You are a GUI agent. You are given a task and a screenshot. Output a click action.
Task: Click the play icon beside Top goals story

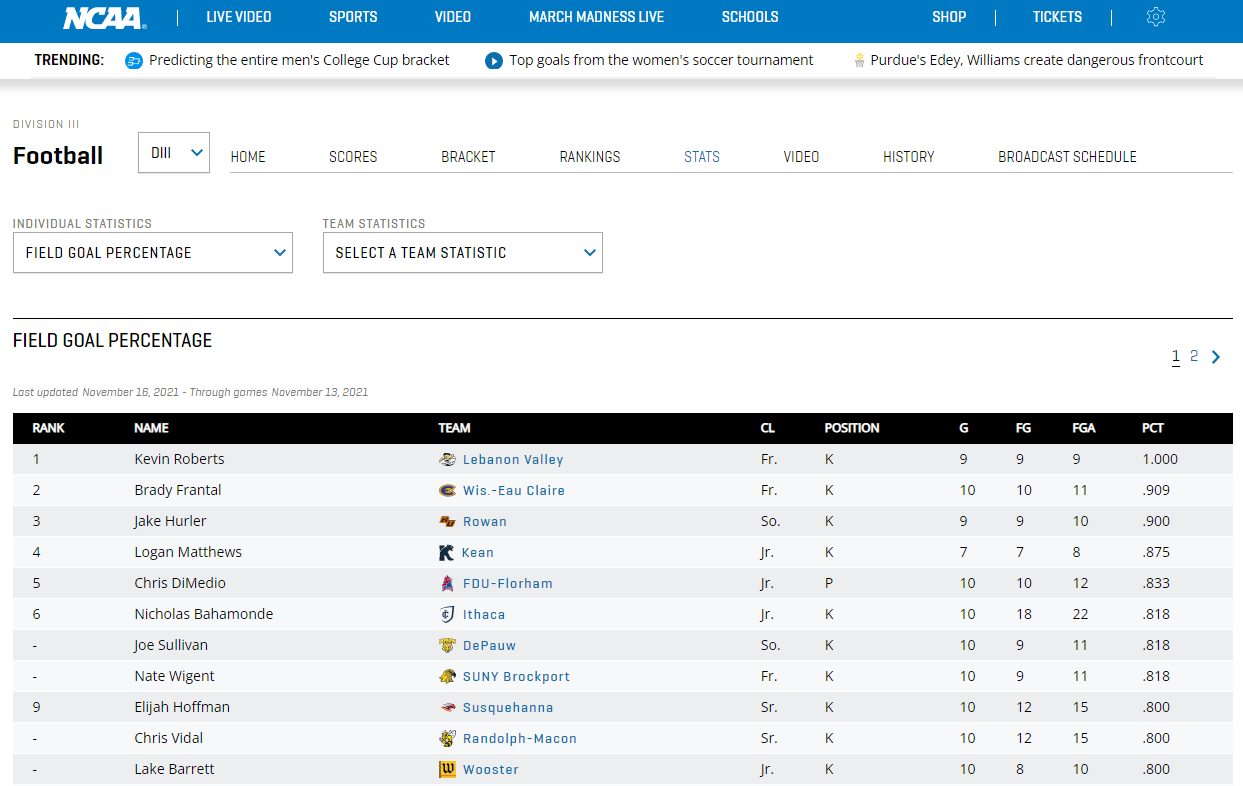click(x=494, y=61)
